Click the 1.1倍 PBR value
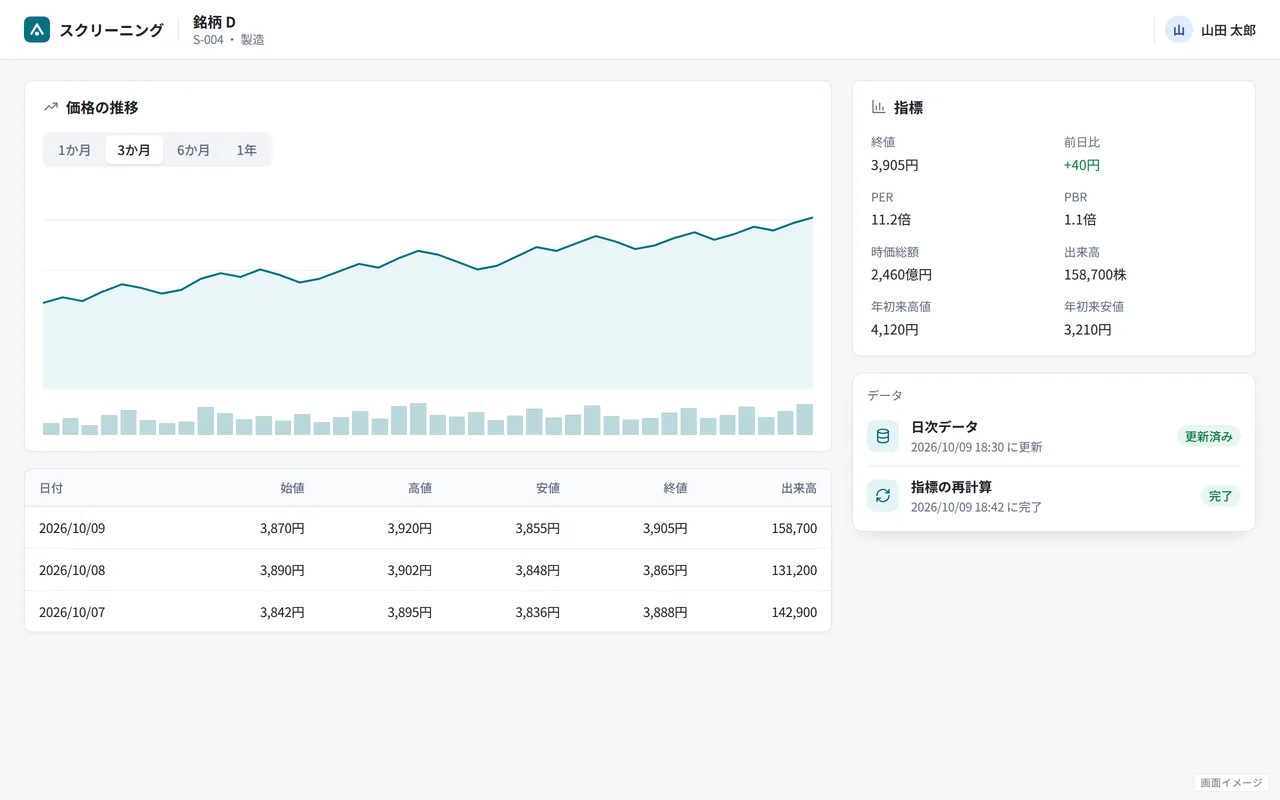Viewport: 1280px width, 800px height. pyautogui.click(x=1080, y=220)
